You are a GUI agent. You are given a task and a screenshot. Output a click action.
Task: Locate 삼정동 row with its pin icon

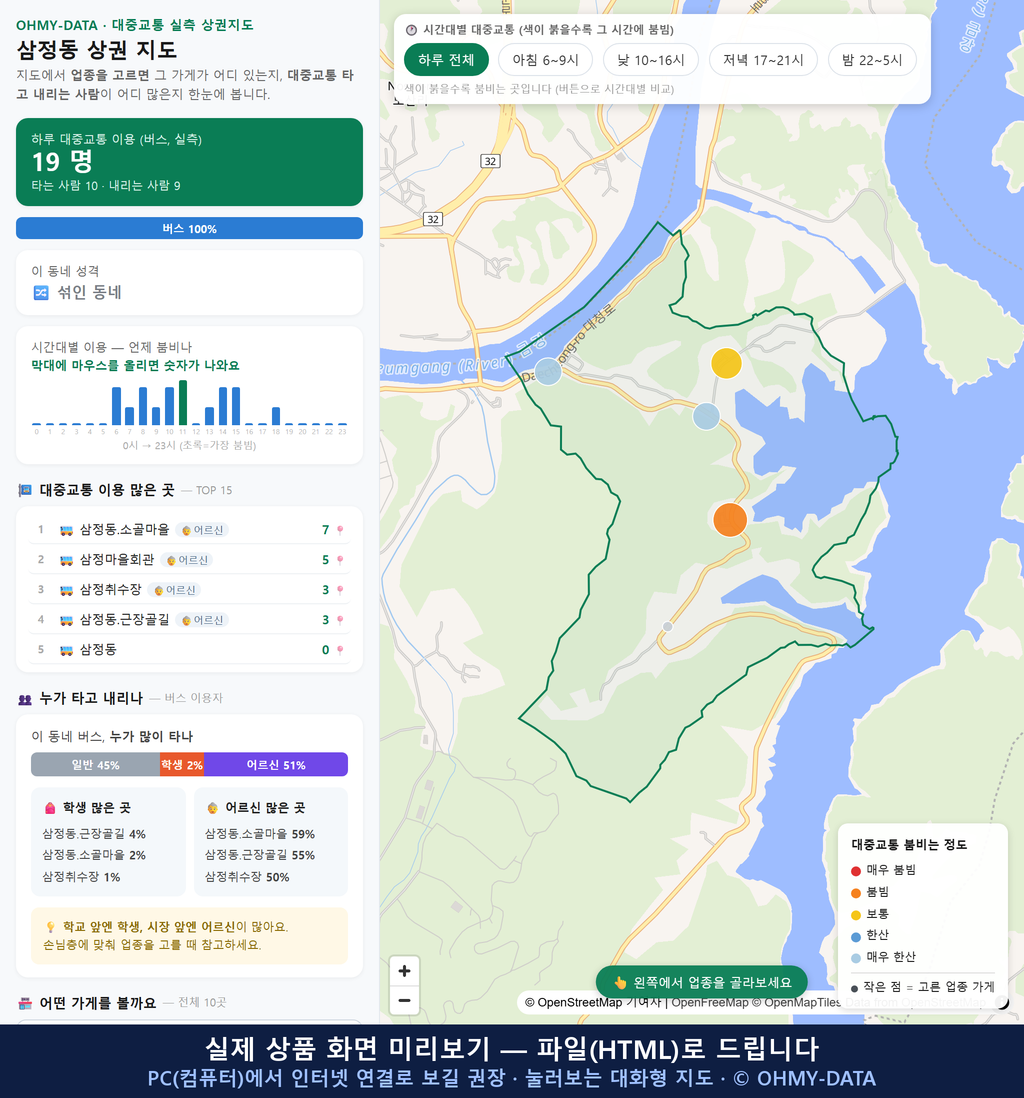click(x=340, y=651)
